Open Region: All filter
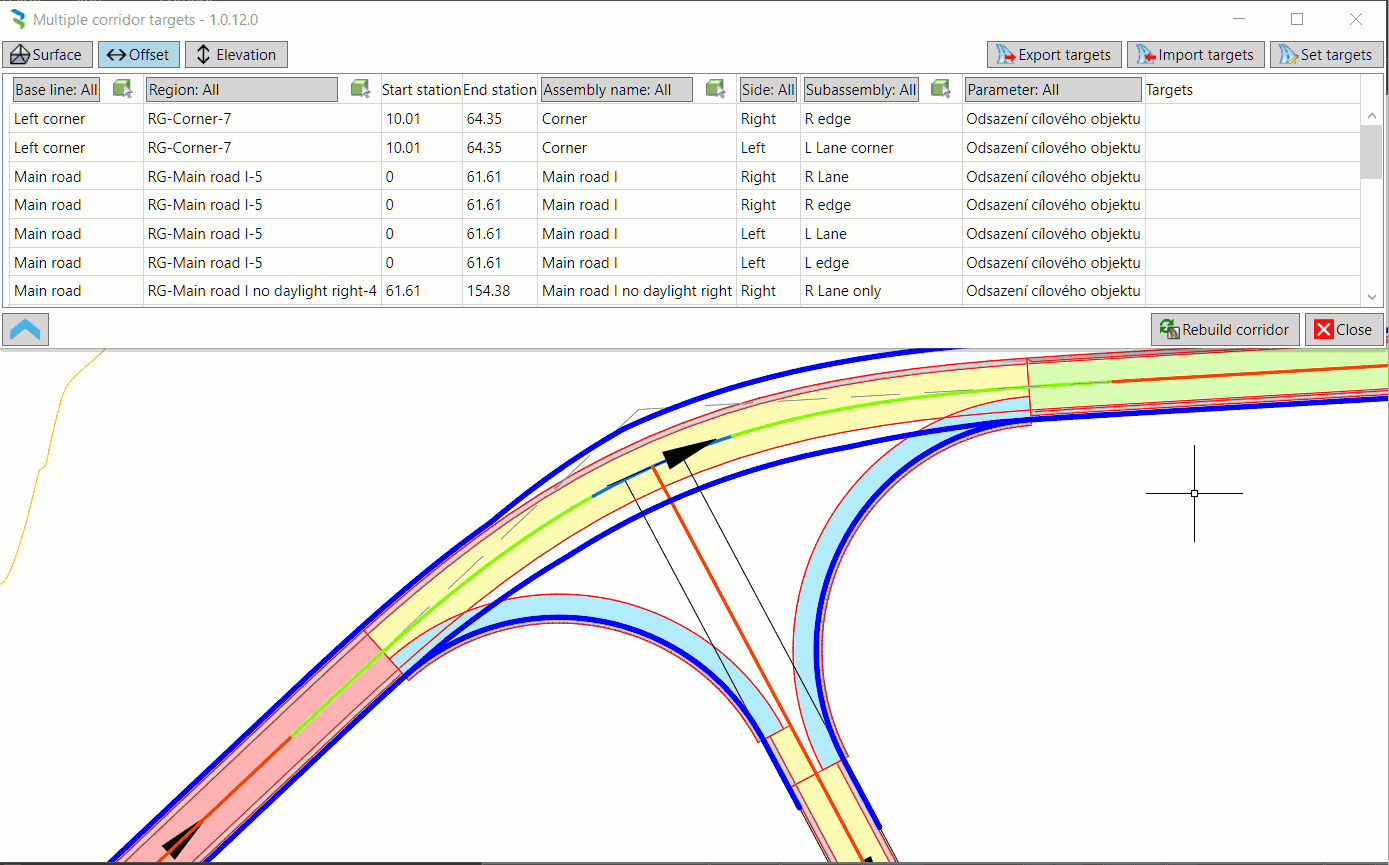The height and width of the screenshot is (865, 1389). coord(242,90)
